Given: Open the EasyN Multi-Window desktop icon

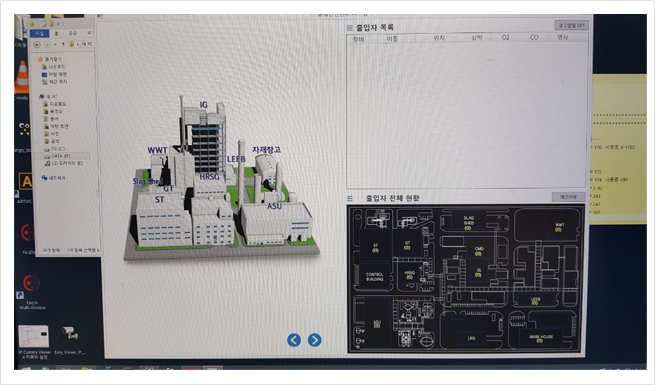Looking at the screenshot, I should click(x=32, y=291).
